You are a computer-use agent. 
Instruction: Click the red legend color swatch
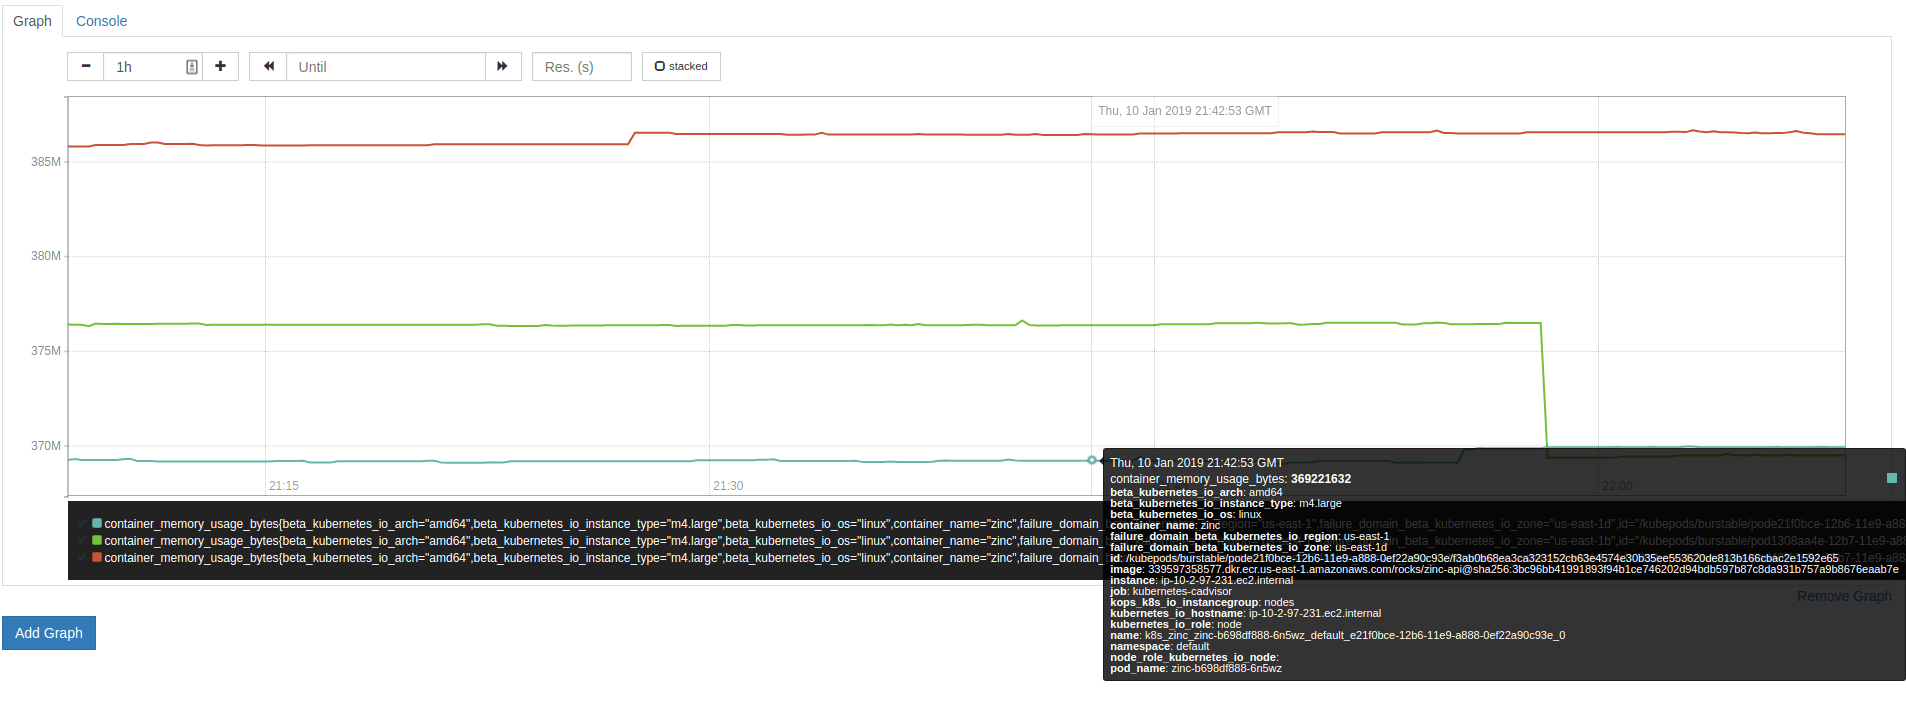pyautogui.click(x=97, y=557)
